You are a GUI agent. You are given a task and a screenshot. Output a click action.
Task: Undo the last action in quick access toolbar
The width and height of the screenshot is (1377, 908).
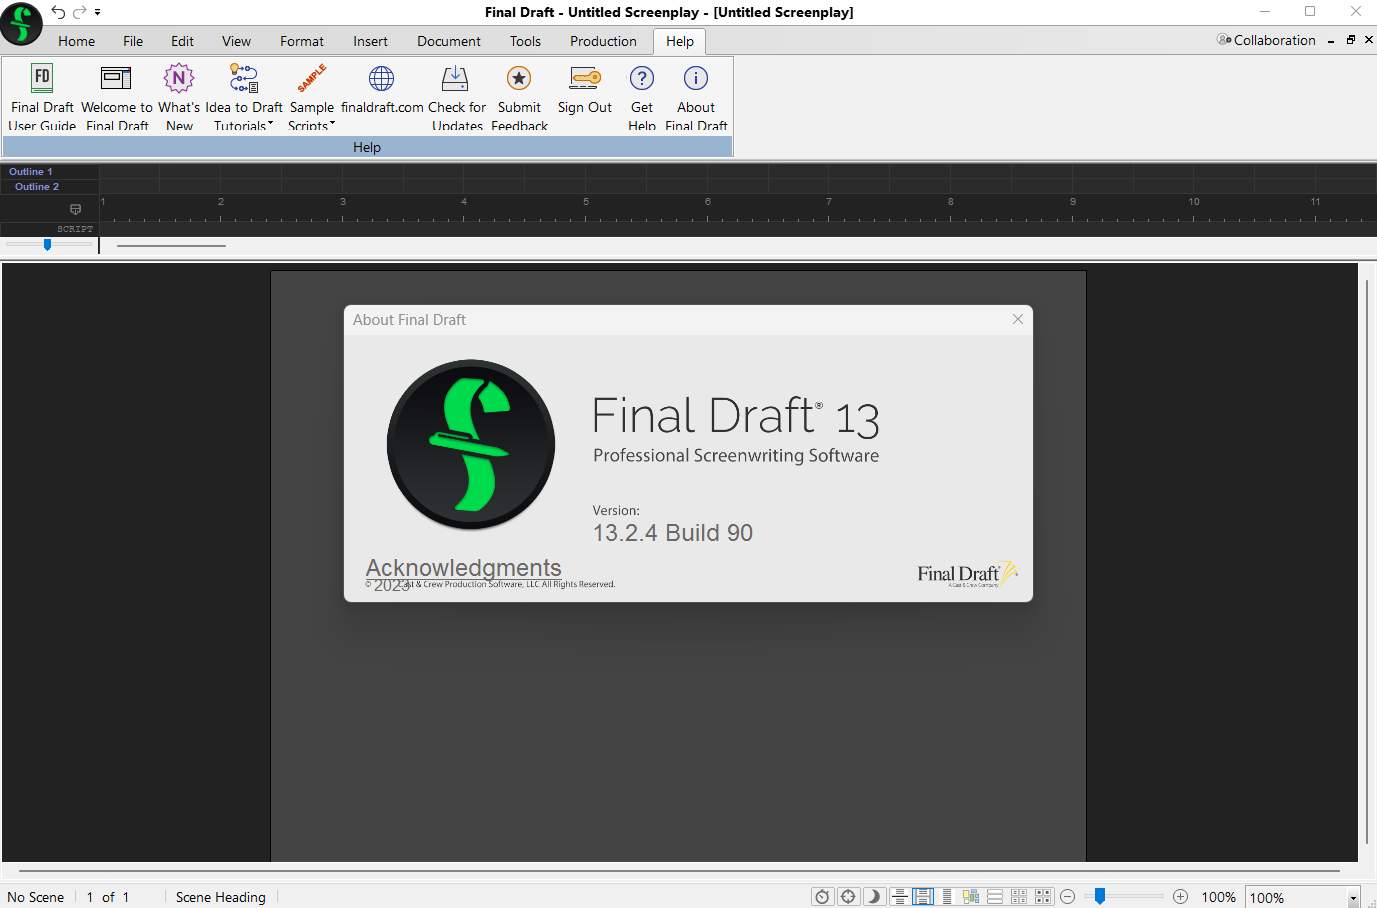[x=58, y=12]
